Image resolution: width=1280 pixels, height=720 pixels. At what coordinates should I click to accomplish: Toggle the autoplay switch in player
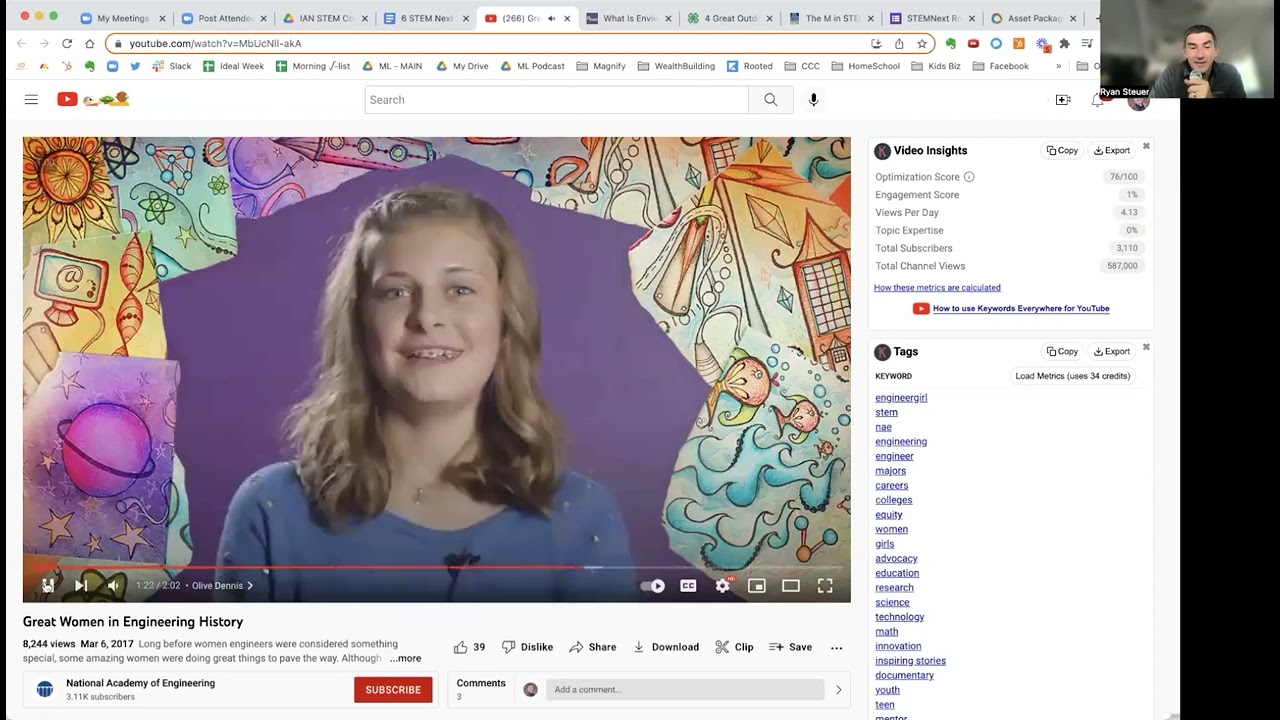pyautogui.click(x=653, y=586)
